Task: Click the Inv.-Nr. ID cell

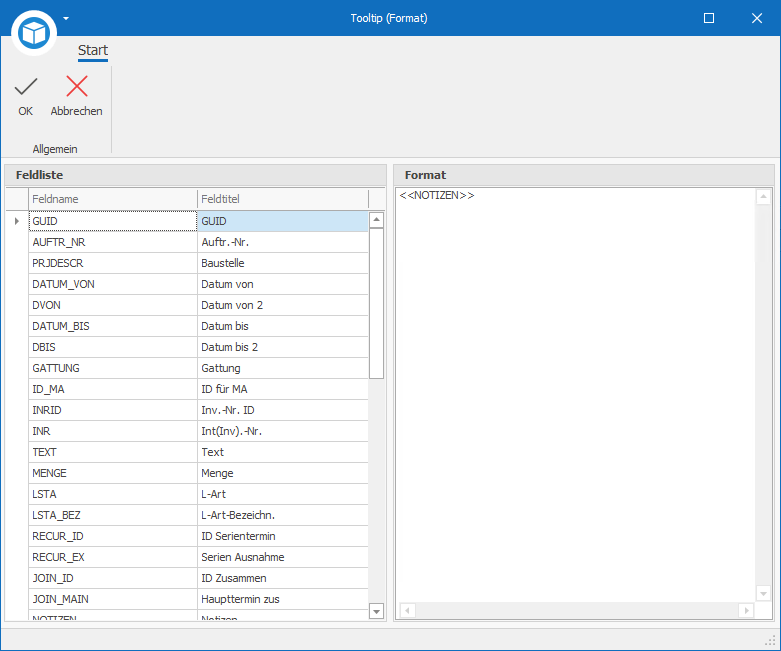Action: tap(283, 410)
